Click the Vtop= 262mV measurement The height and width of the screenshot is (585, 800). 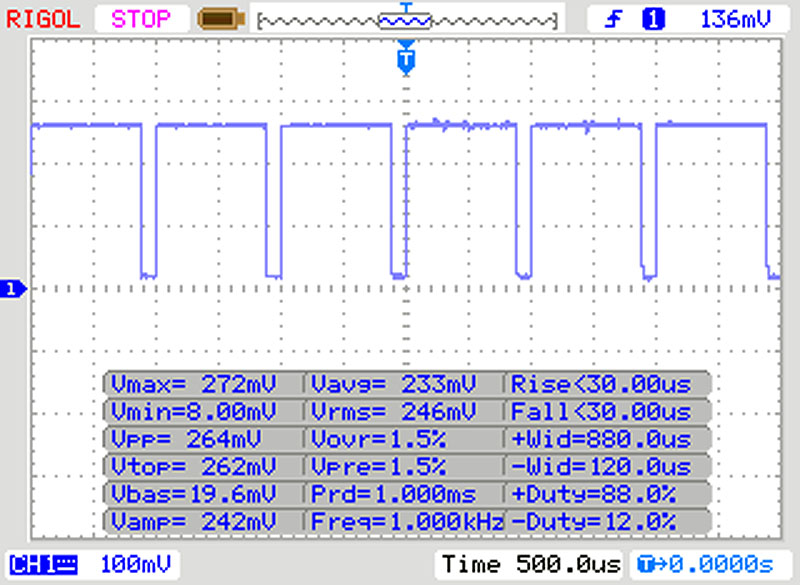(x=193, y=467)
